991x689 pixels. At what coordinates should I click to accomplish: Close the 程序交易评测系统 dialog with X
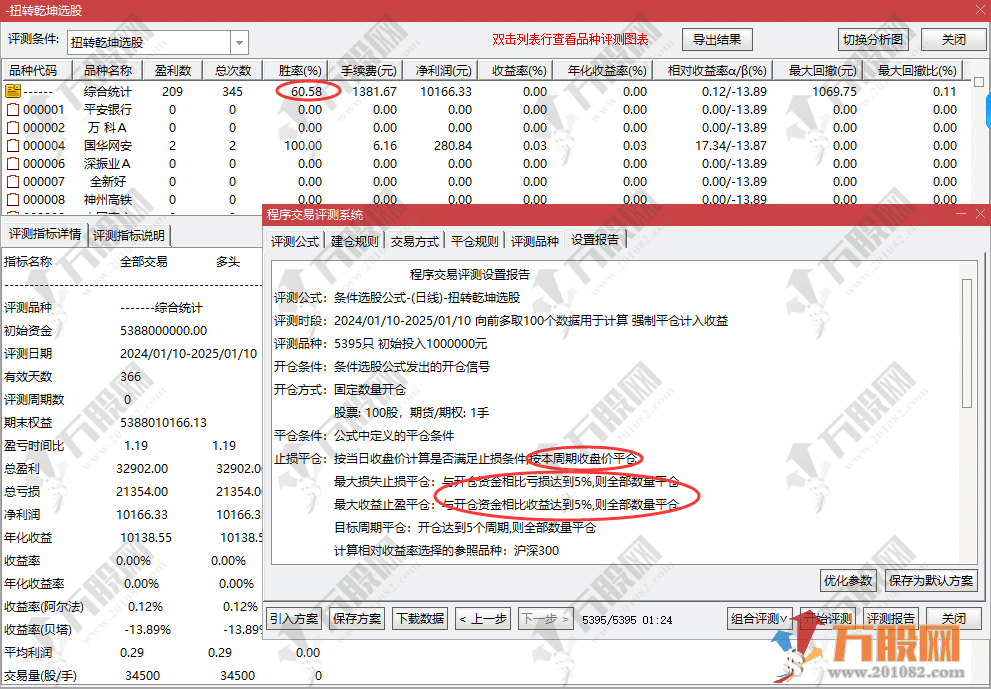[980, 214]
